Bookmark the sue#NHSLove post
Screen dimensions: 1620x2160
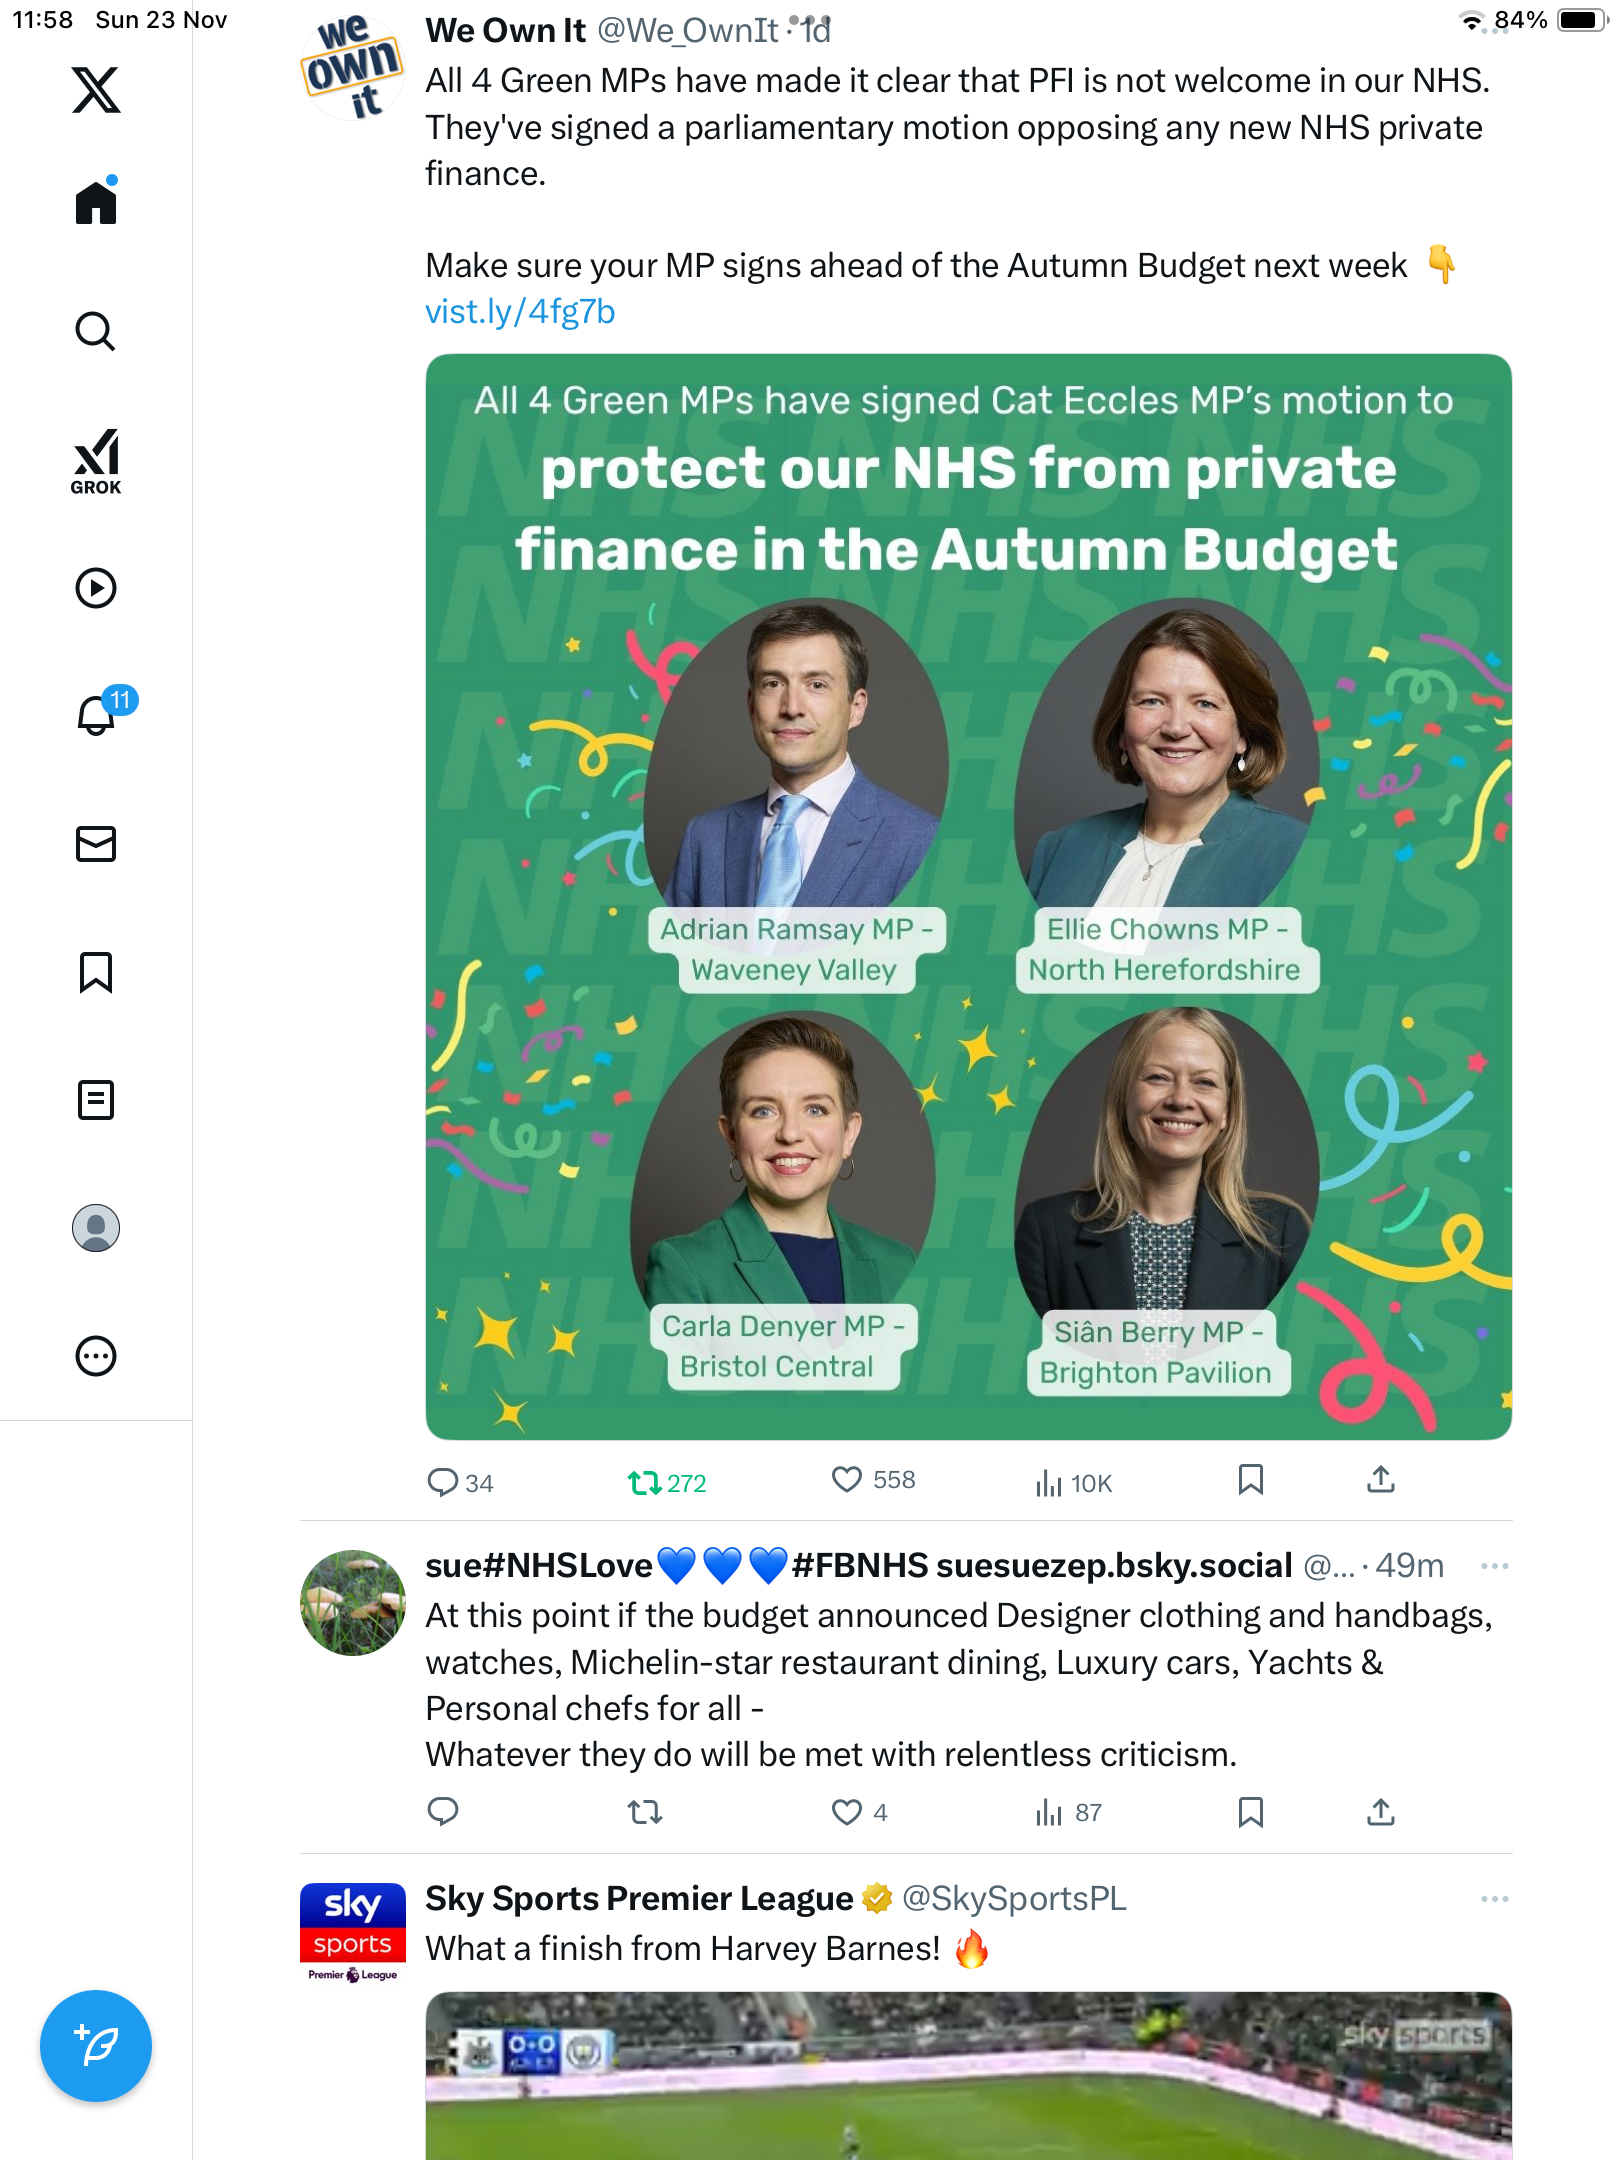pyautogui.click(x=1250, y=1812)
